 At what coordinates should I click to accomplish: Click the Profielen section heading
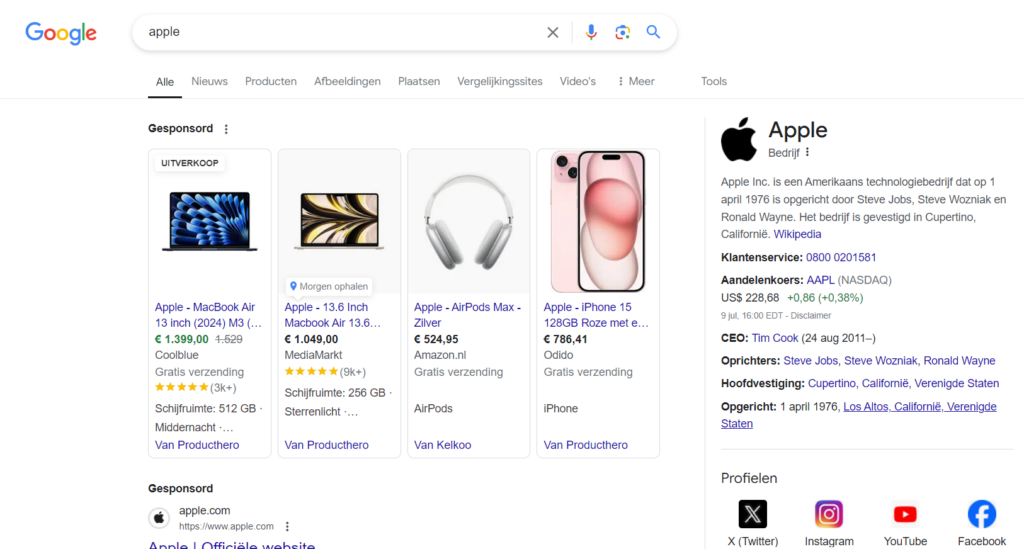[749, 478]
